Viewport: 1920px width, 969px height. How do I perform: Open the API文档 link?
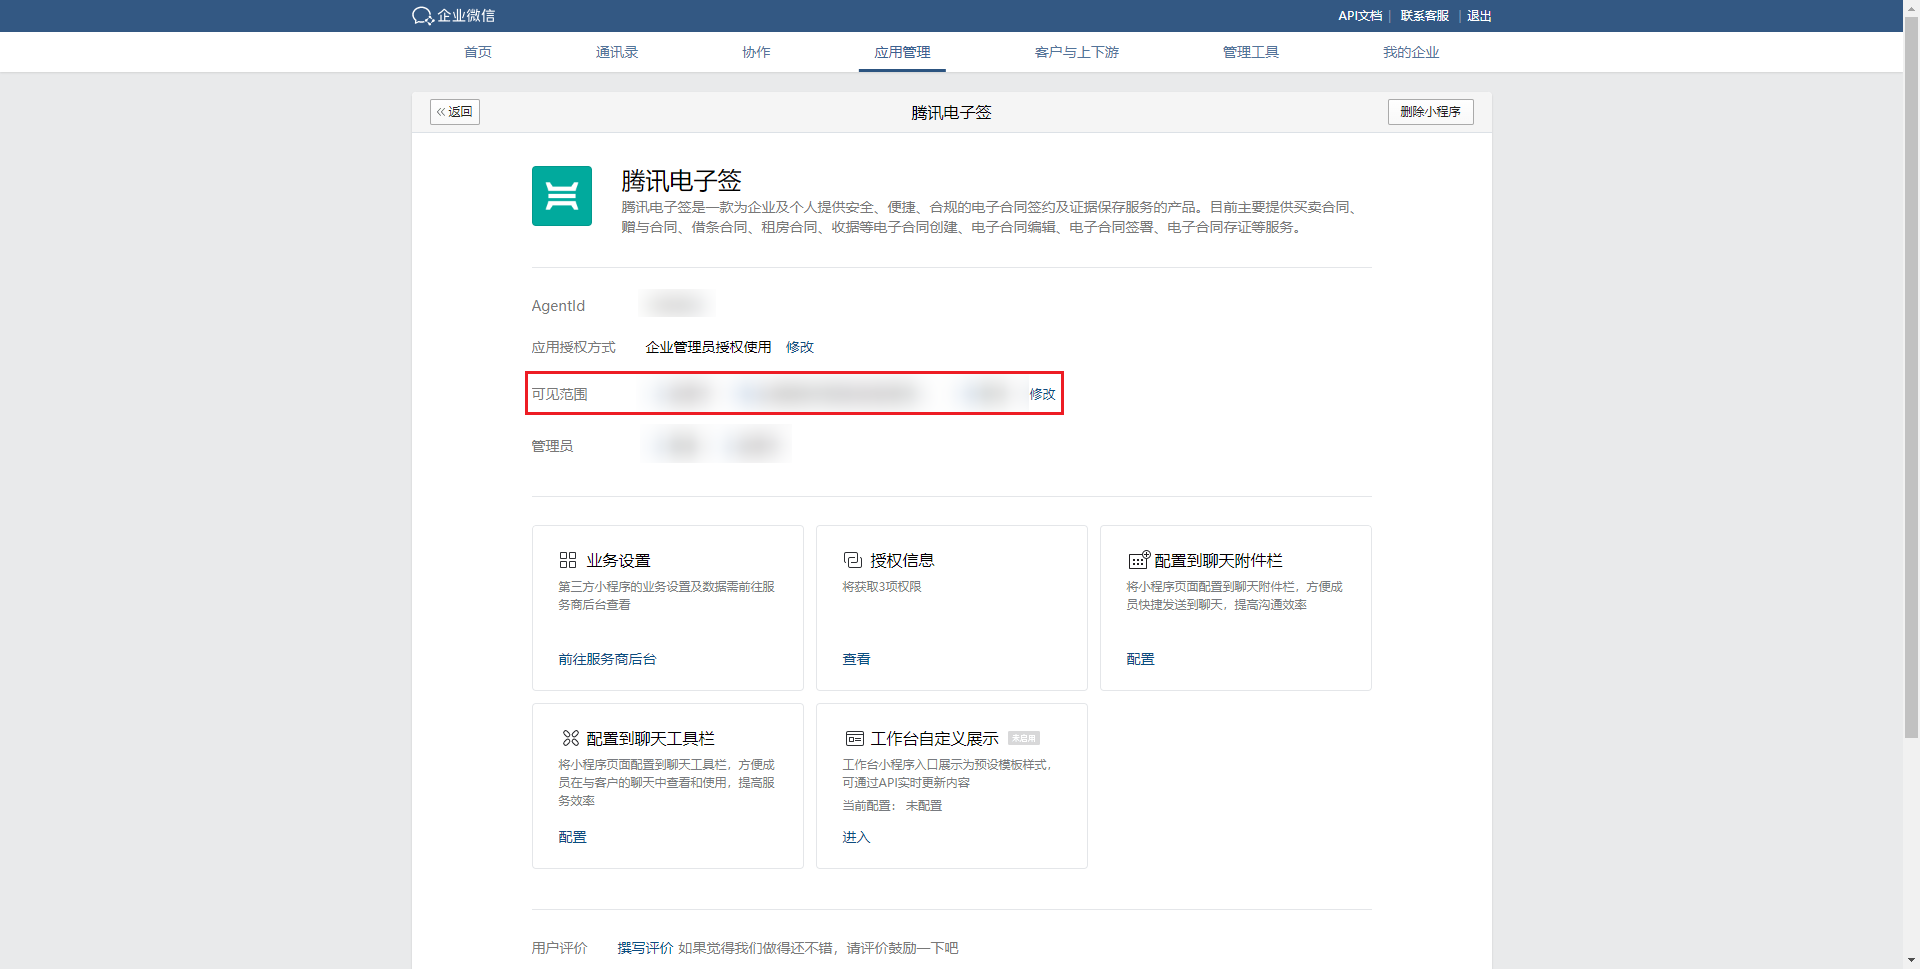coord(1360,16)
